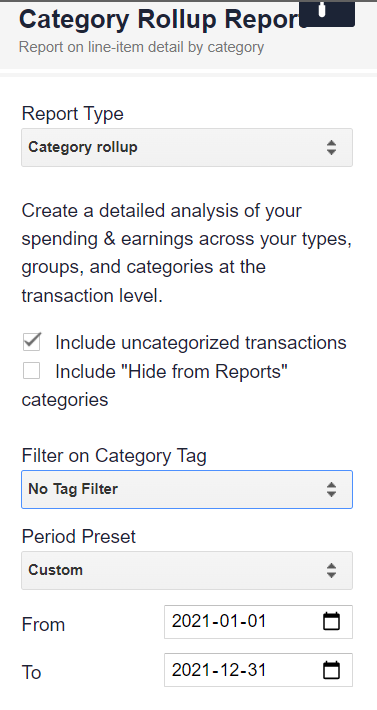This screenshot has height=710, width=377.
Task: Uncheck Include uncategorized transactions checkbox
Action: [x=32, y=342]
